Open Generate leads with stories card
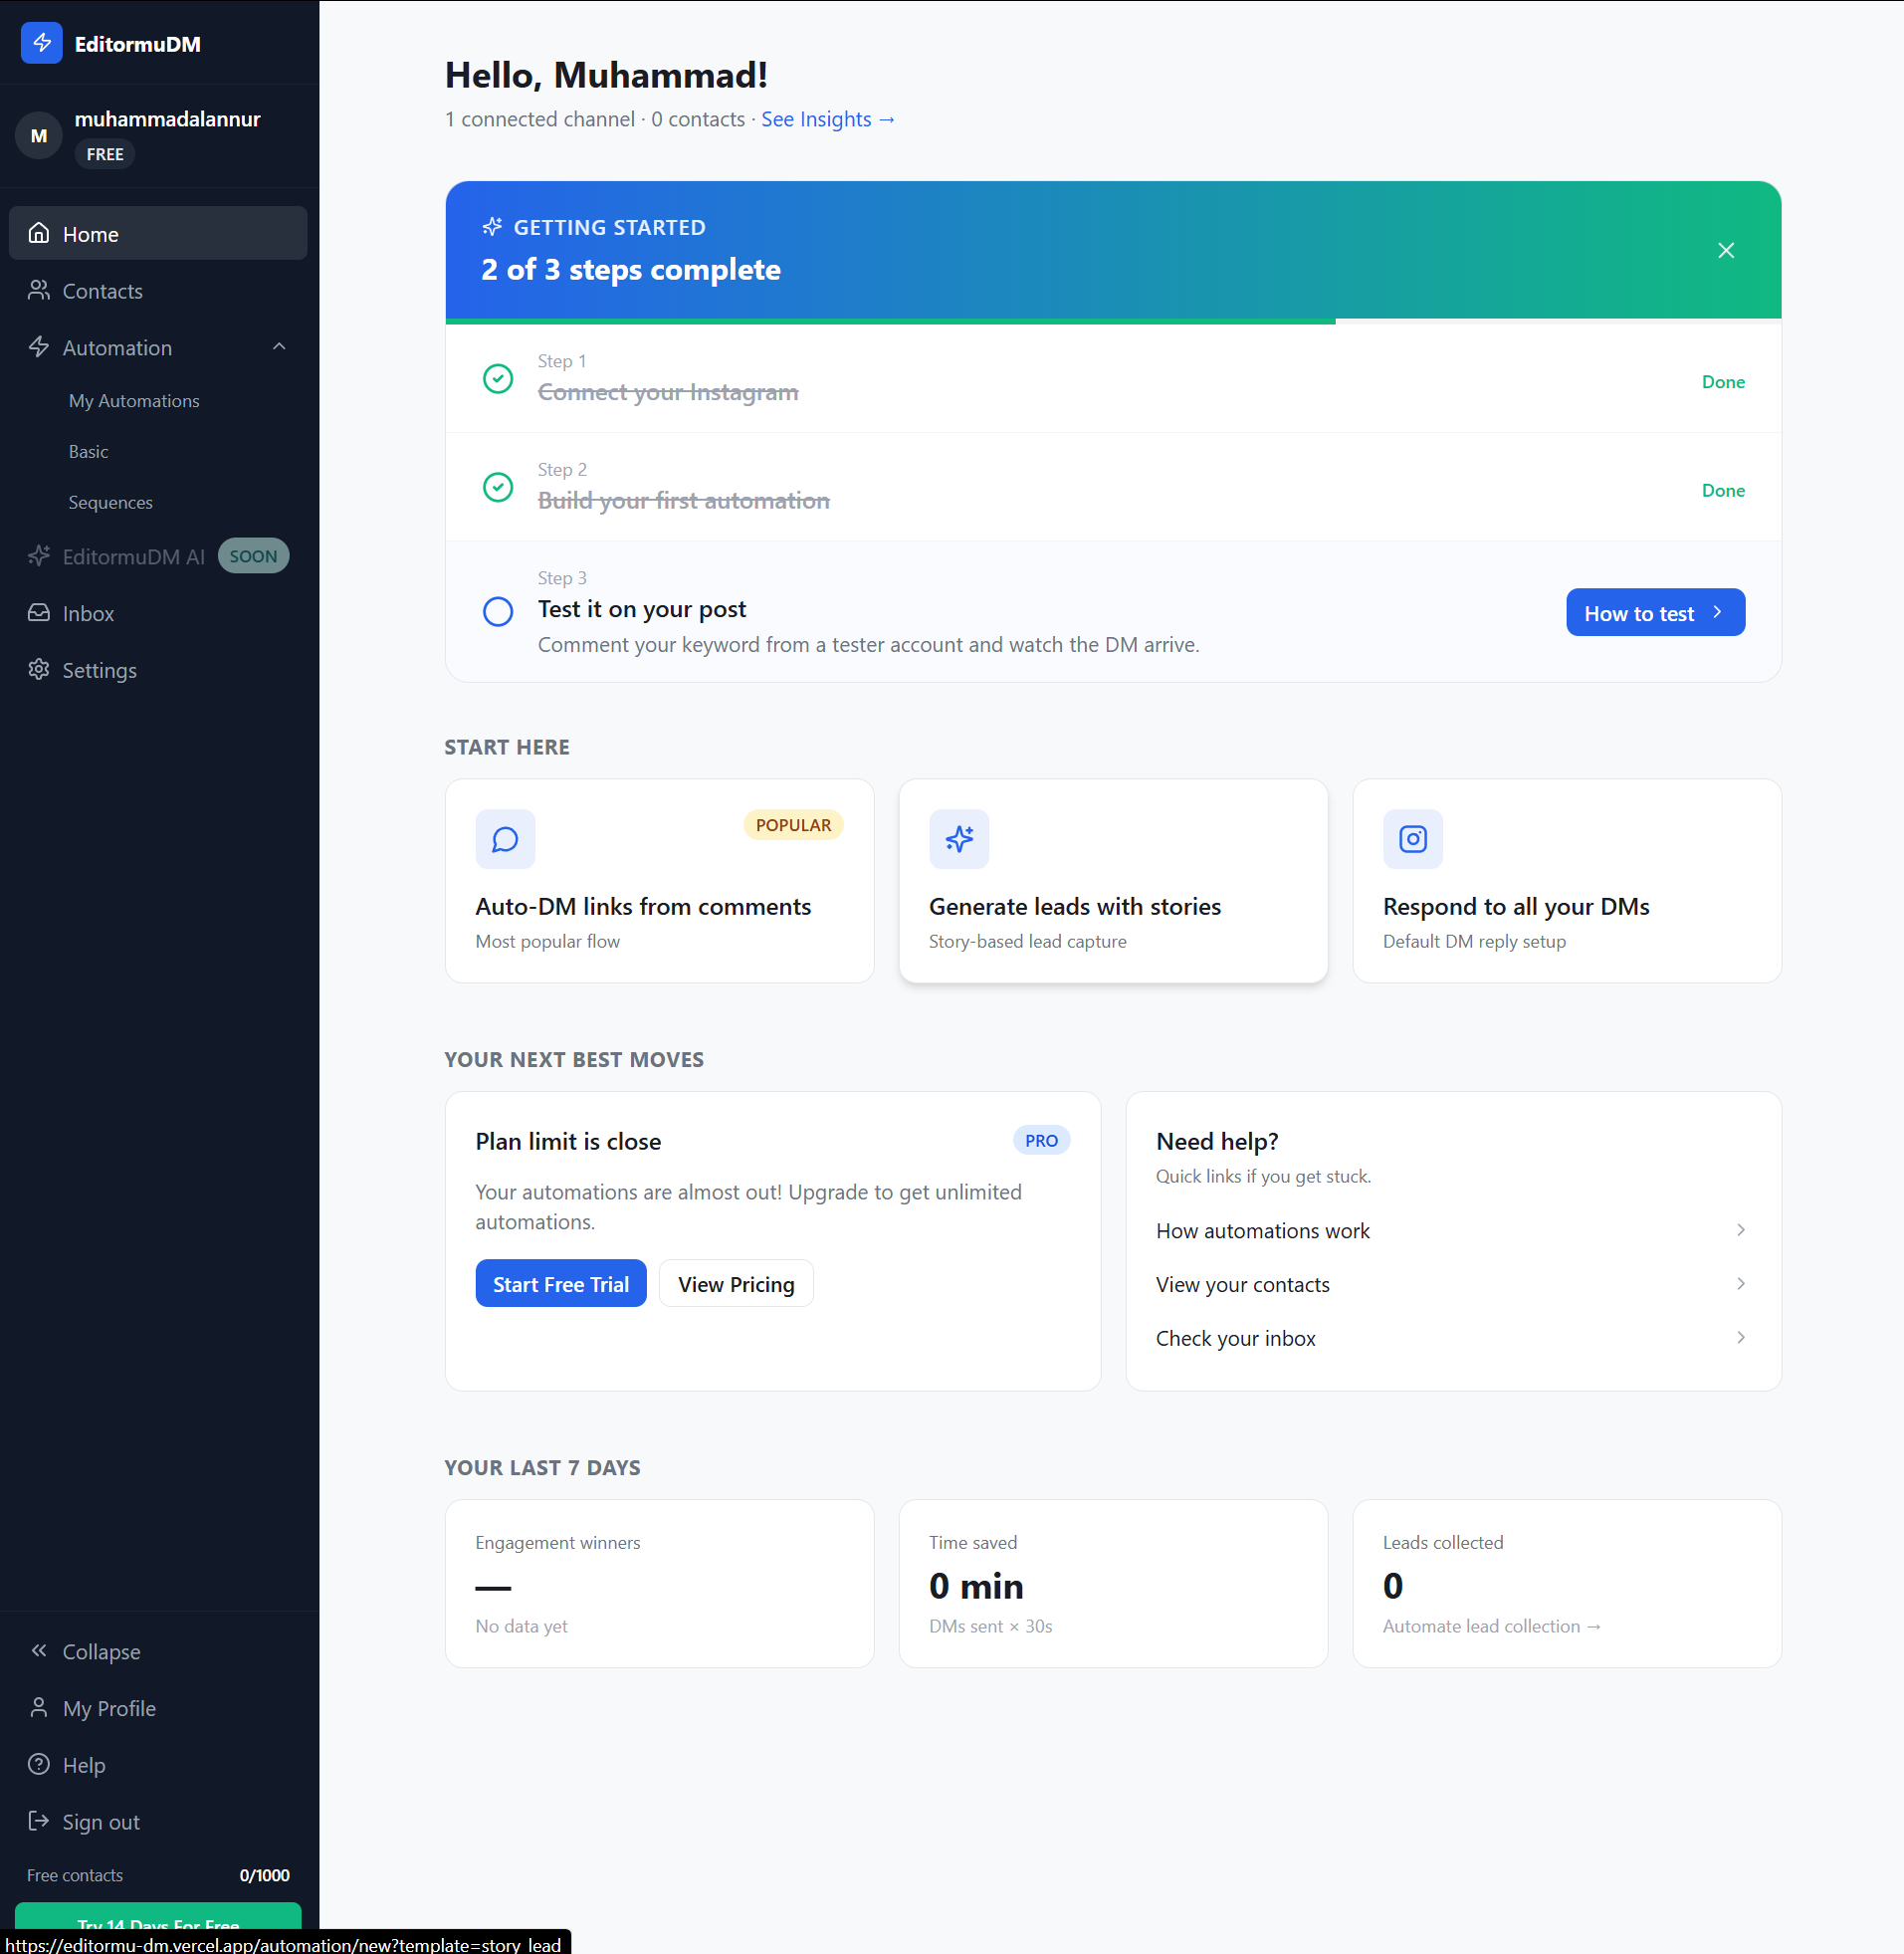 [x=1113, y=881]
